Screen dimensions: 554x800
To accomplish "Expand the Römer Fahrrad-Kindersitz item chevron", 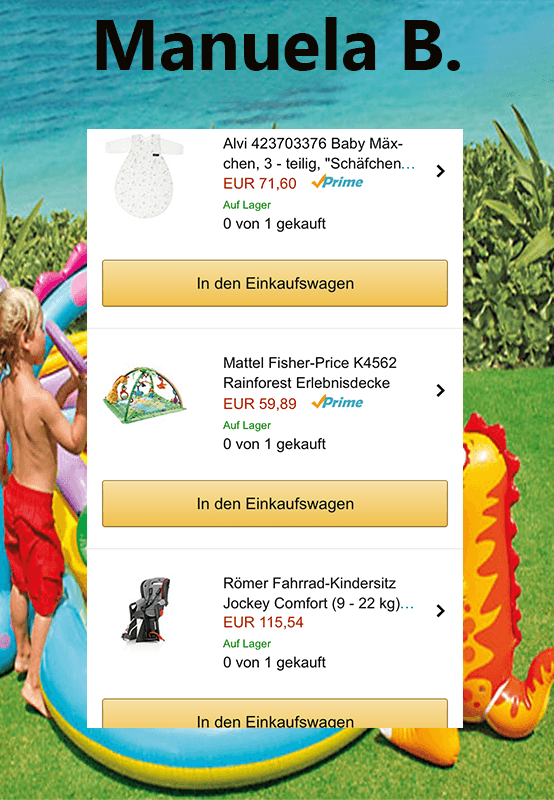I will (x=441, y=611).
